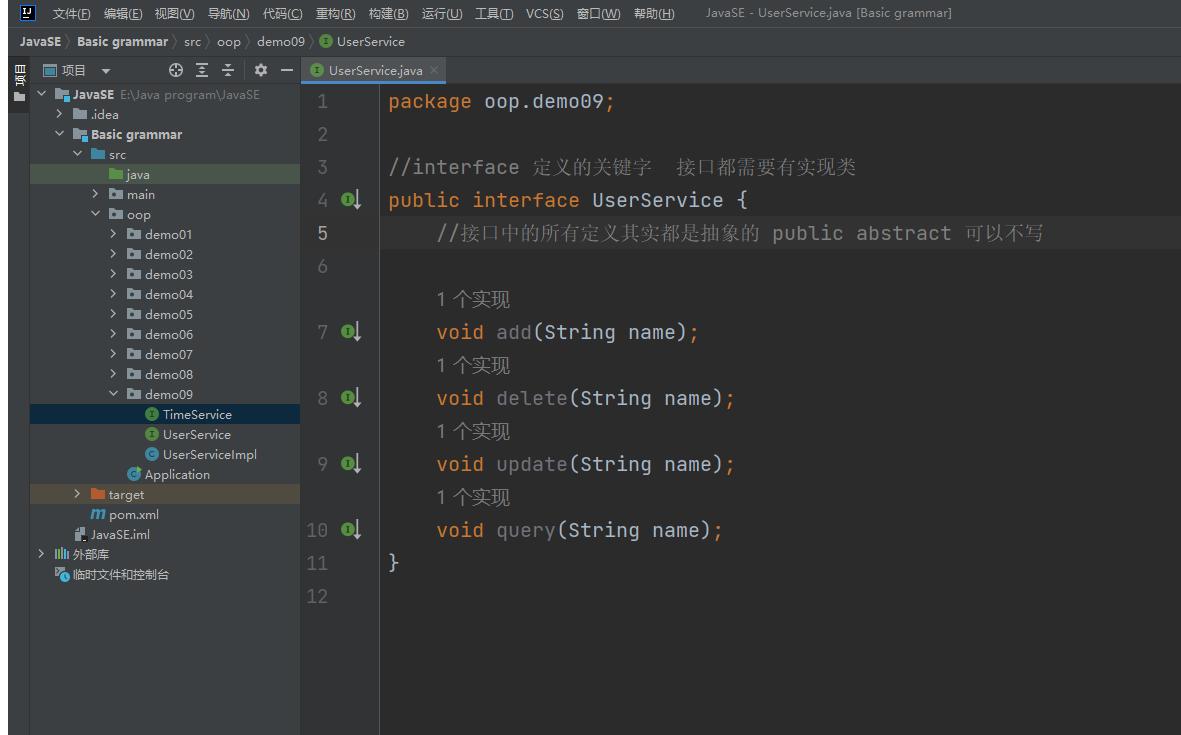Click the collapse all icon in project panel
1181x735 pixels.
click(x=228, y=70)
